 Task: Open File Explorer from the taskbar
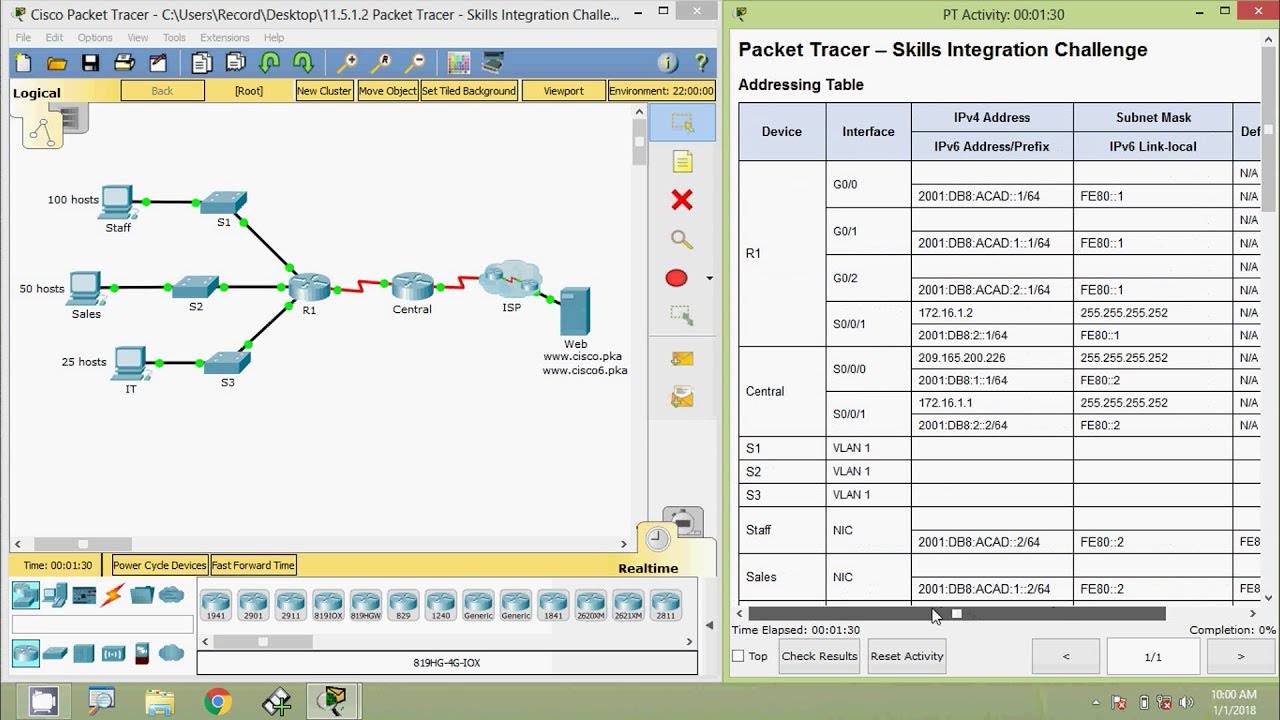pos(160,701)
